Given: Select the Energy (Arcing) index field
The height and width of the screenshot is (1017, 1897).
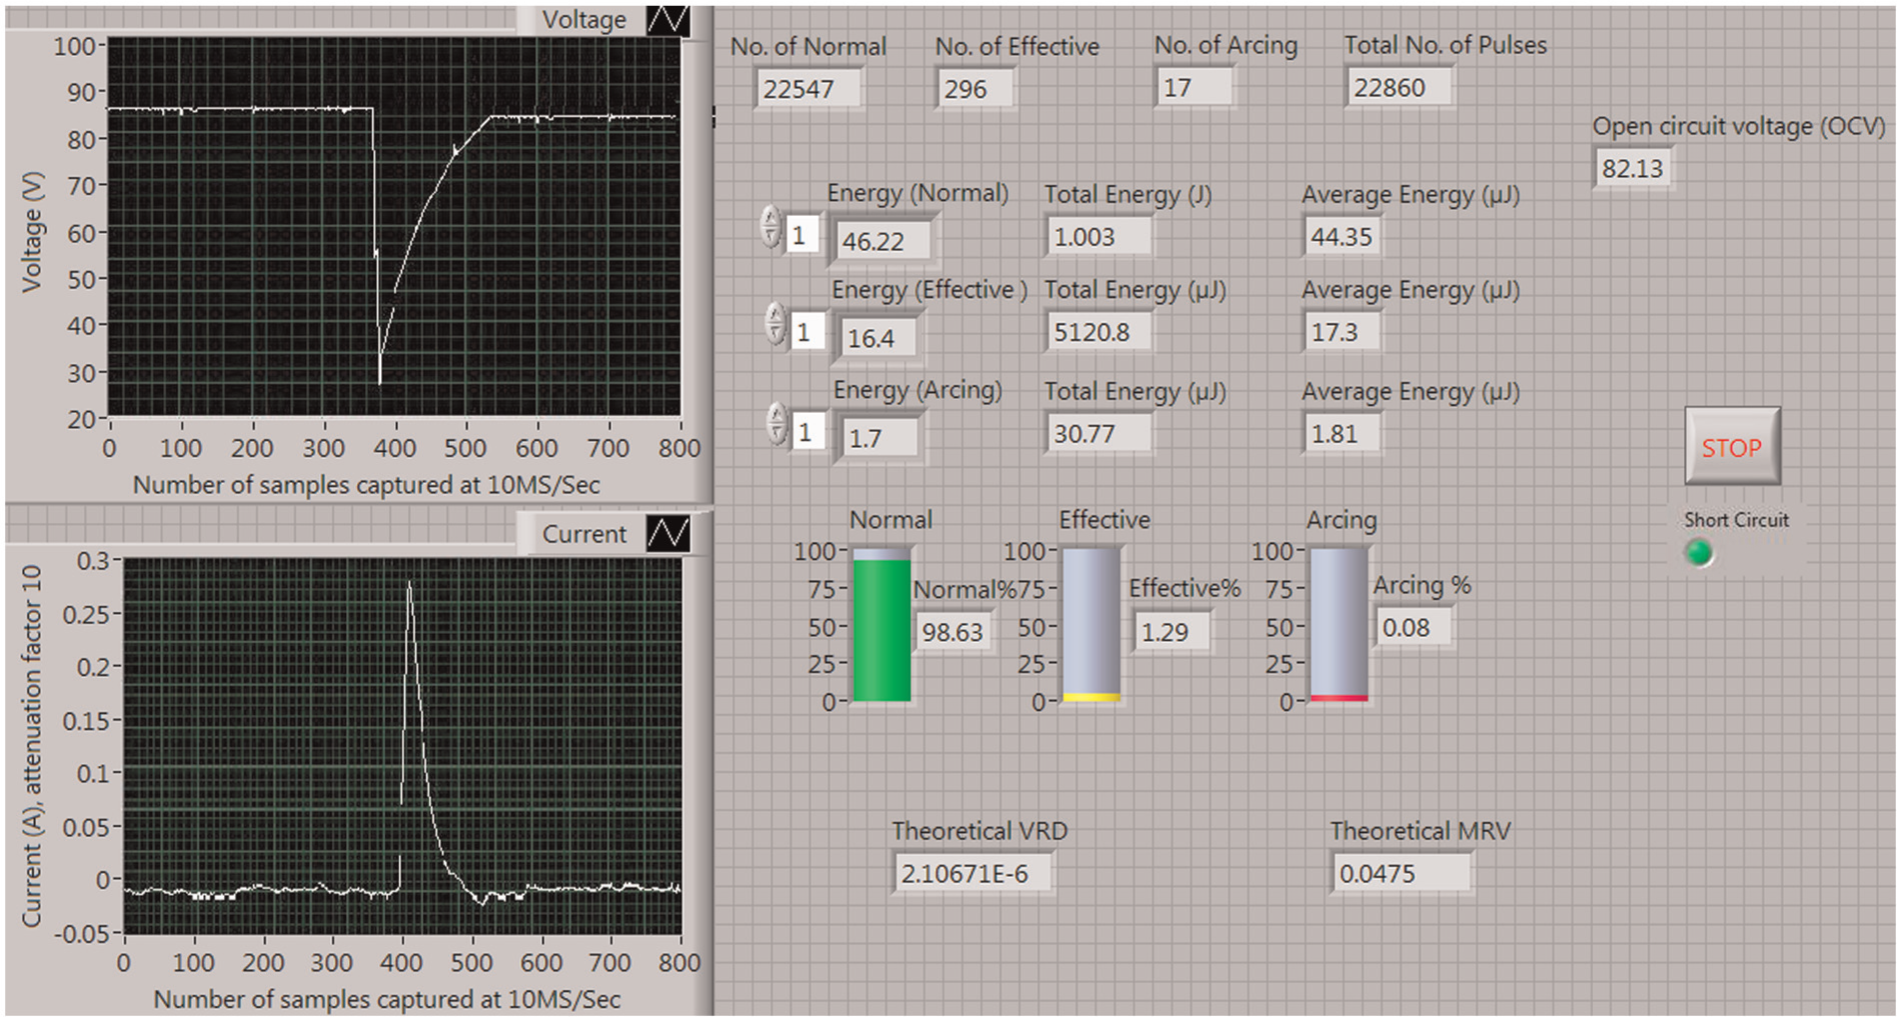Looking at the screenshot, I should coord(808,432).
